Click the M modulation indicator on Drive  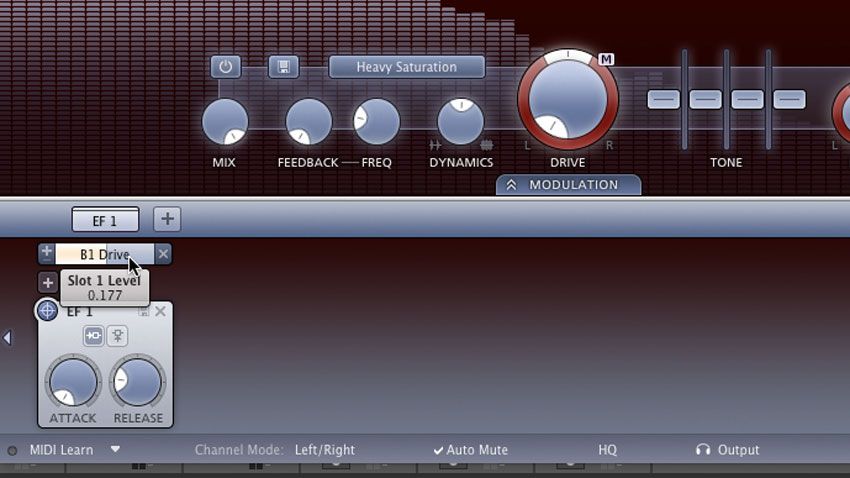[x=606, y=59]
